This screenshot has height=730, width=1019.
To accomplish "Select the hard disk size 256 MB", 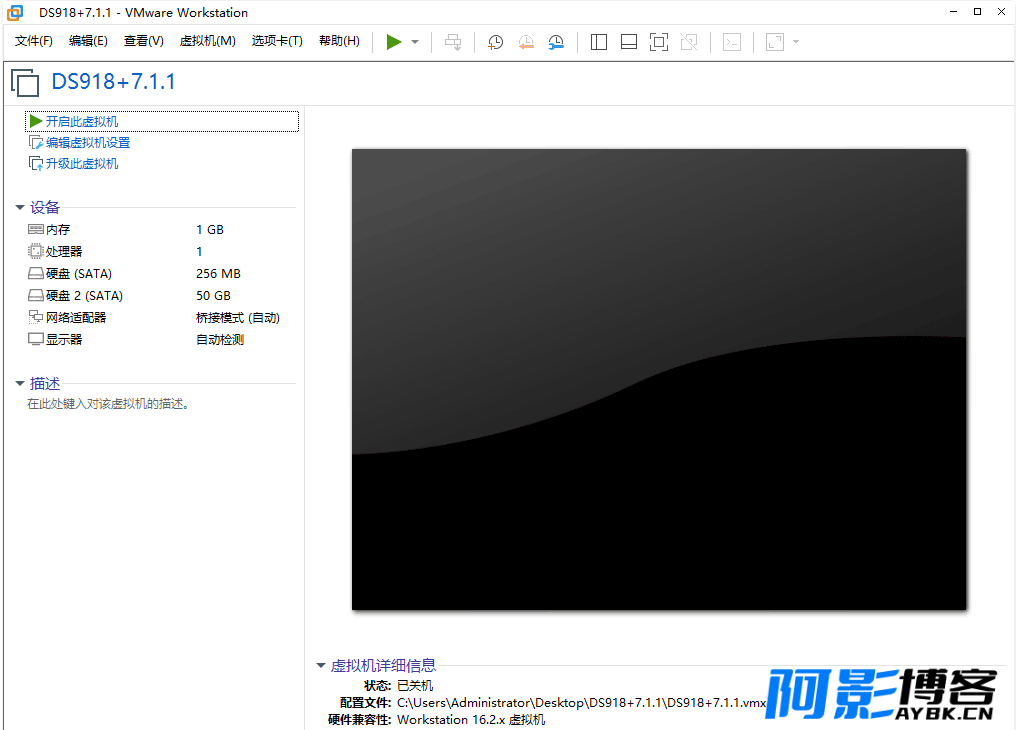I will [218, 274].
